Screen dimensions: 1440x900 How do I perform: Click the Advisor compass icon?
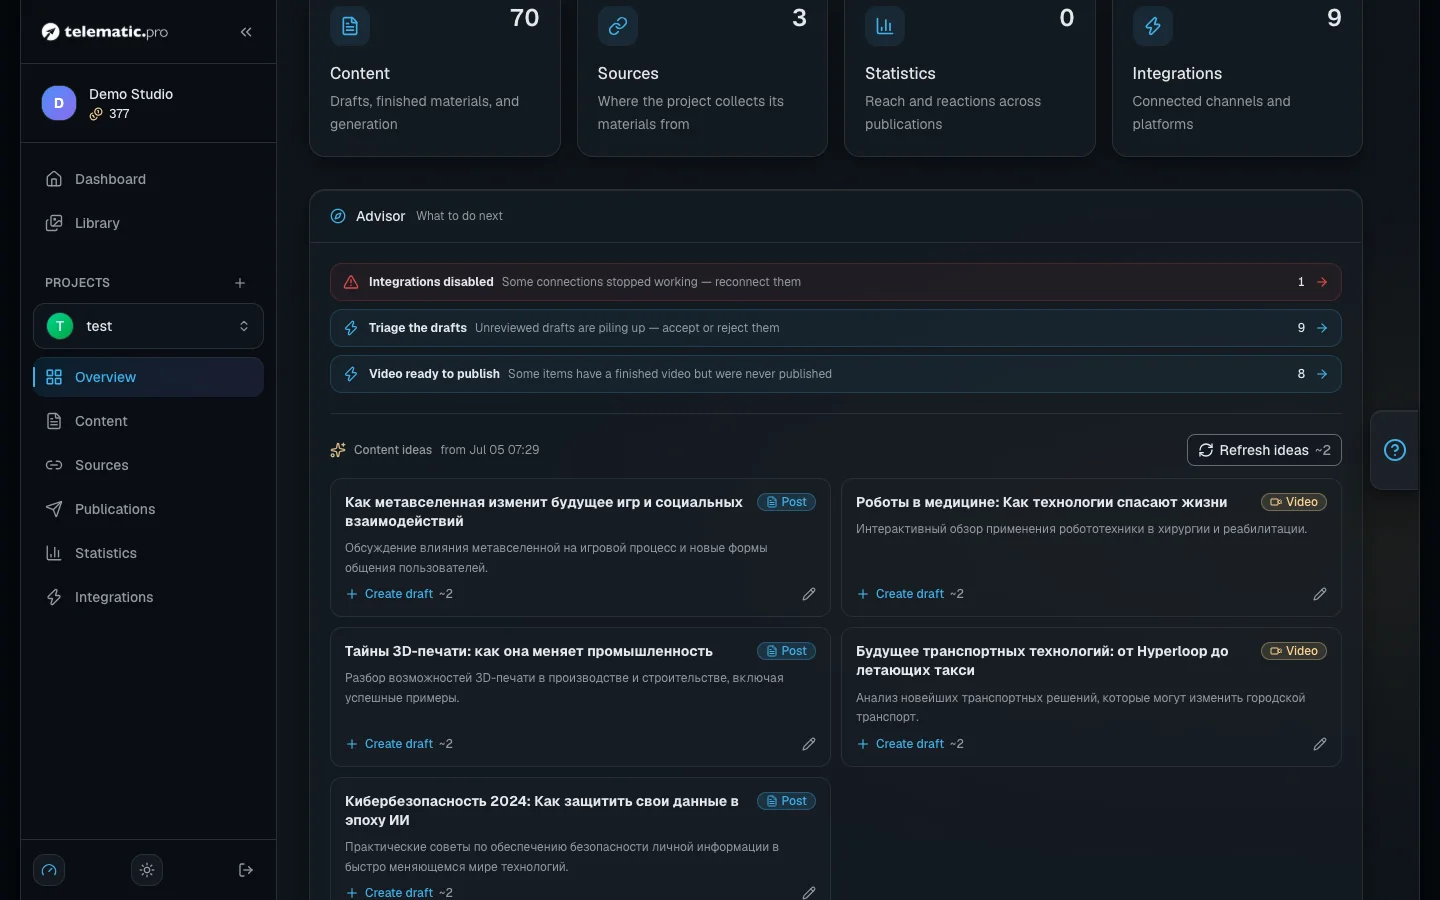tap(338, 216)
